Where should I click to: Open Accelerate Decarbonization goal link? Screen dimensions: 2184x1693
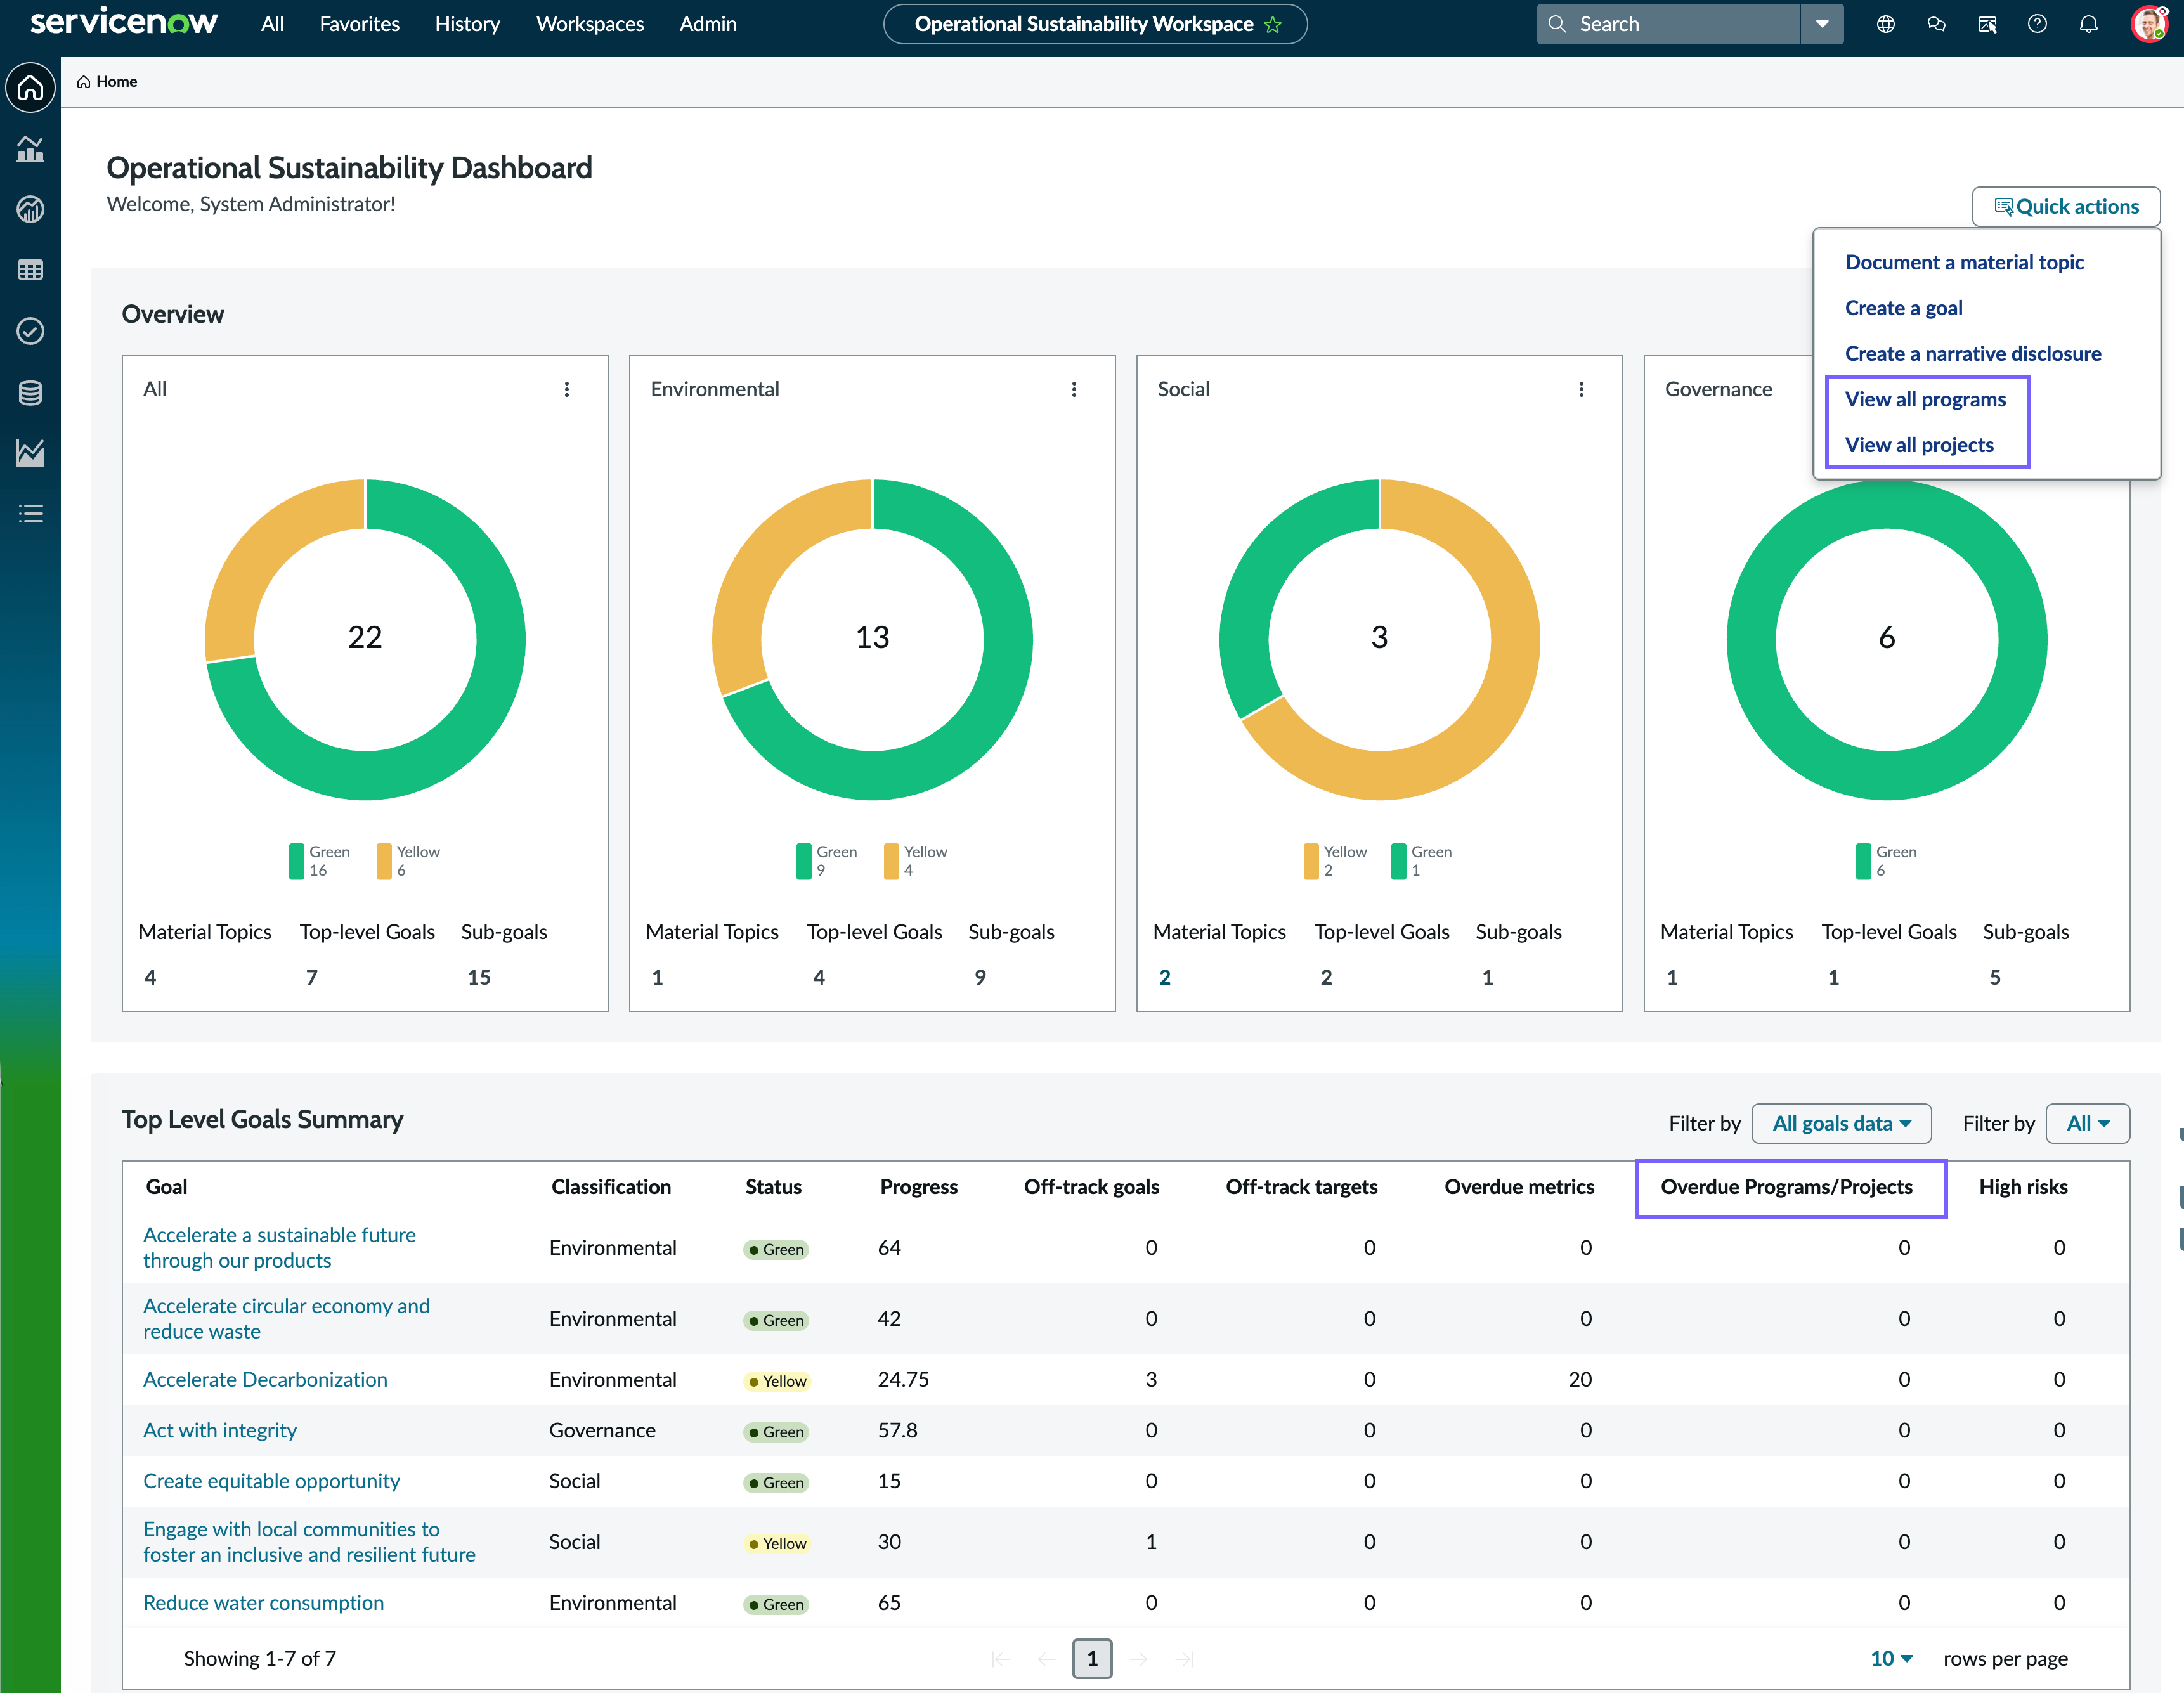tap(265, 1379)
